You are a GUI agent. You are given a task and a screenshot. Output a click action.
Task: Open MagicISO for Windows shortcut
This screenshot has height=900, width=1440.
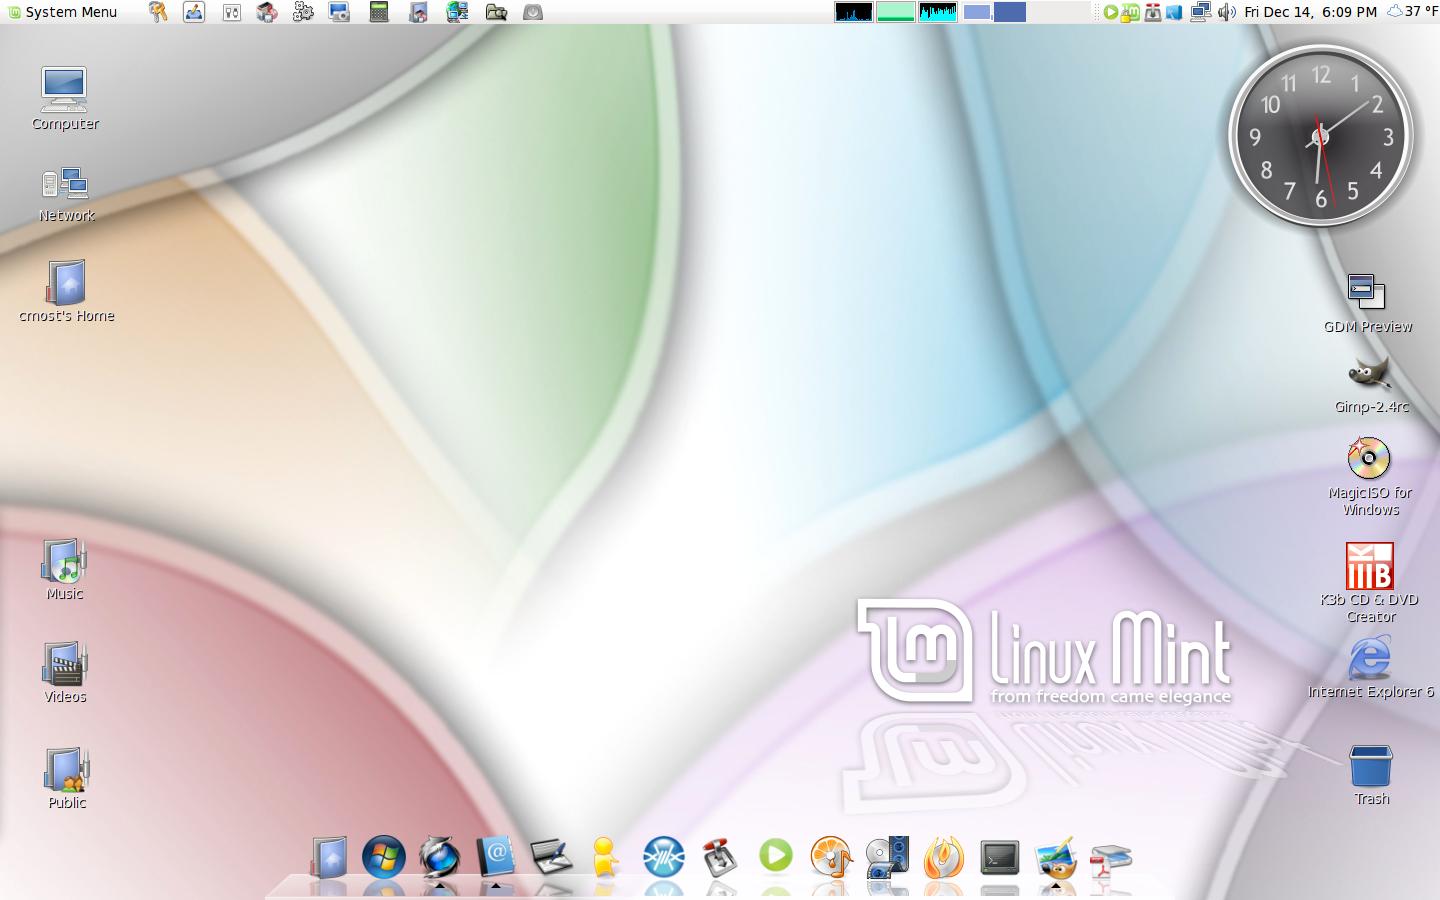pos(1369,476)
